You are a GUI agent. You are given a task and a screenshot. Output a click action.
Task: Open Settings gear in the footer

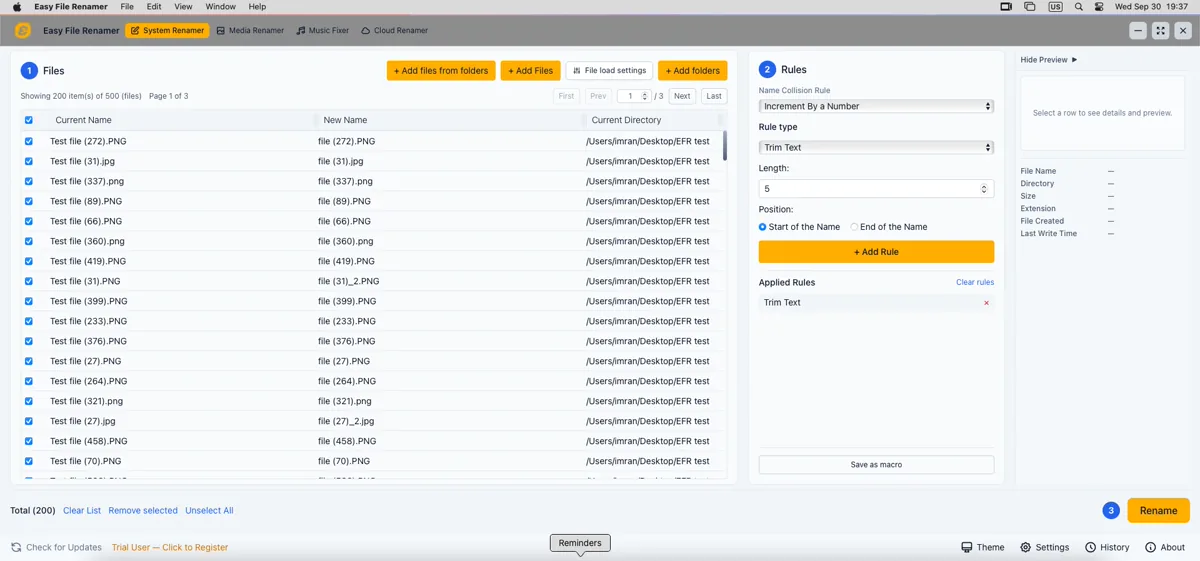point(1044,547)
